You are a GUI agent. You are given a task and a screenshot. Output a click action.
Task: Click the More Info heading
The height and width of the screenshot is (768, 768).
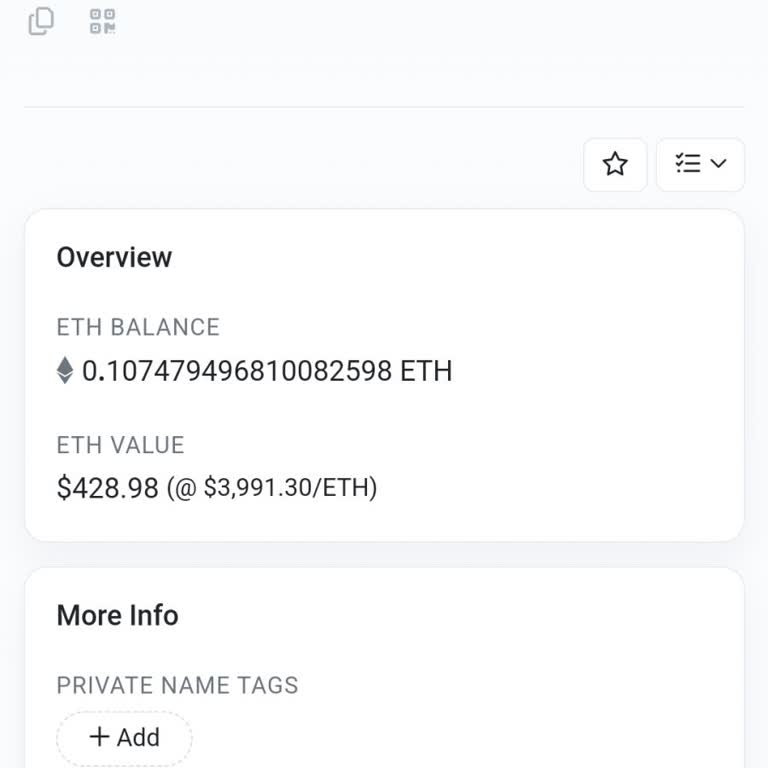(118, 615)
